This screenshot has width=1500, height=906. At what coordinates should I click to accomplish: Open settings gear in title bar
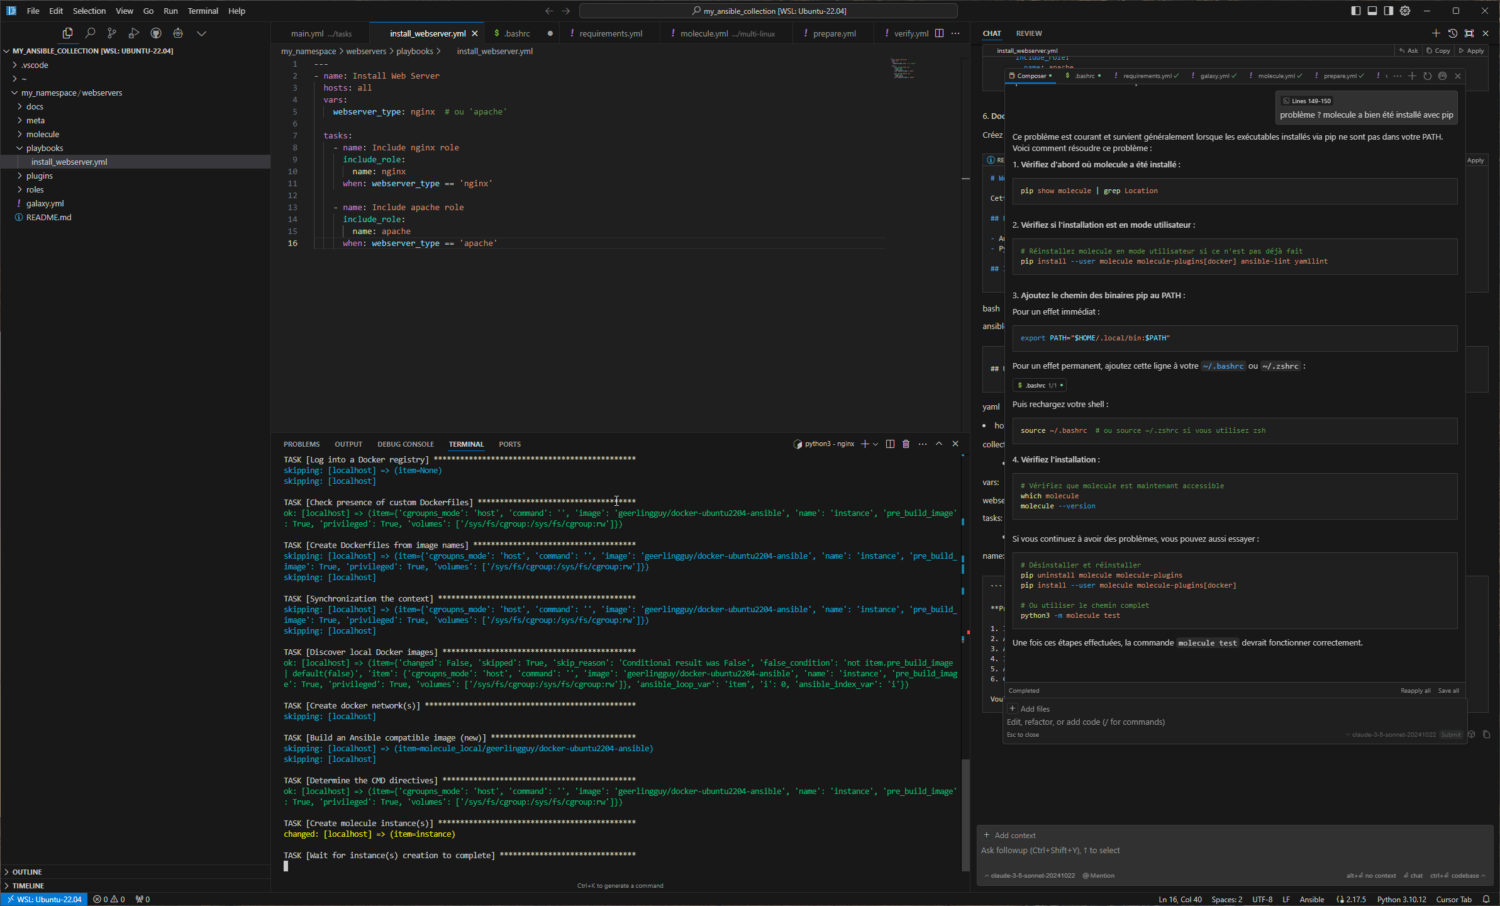1405,11
